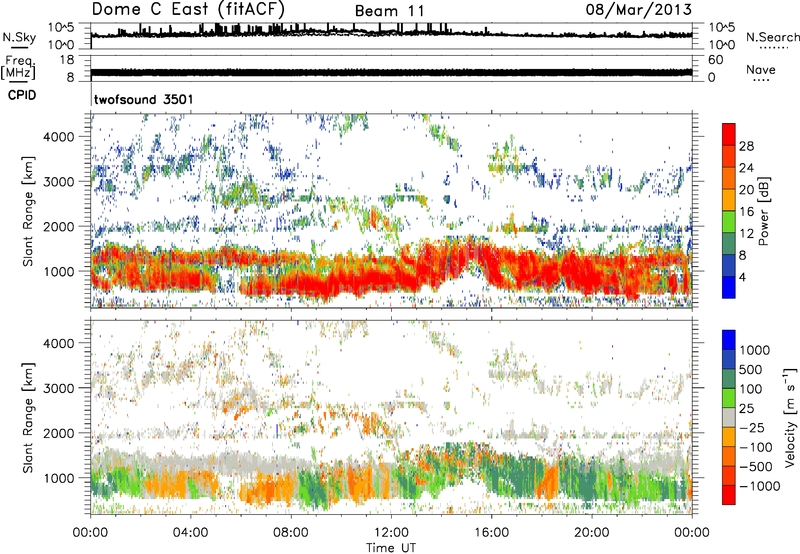Click the black frequency band strip

[x=391, y=72]
